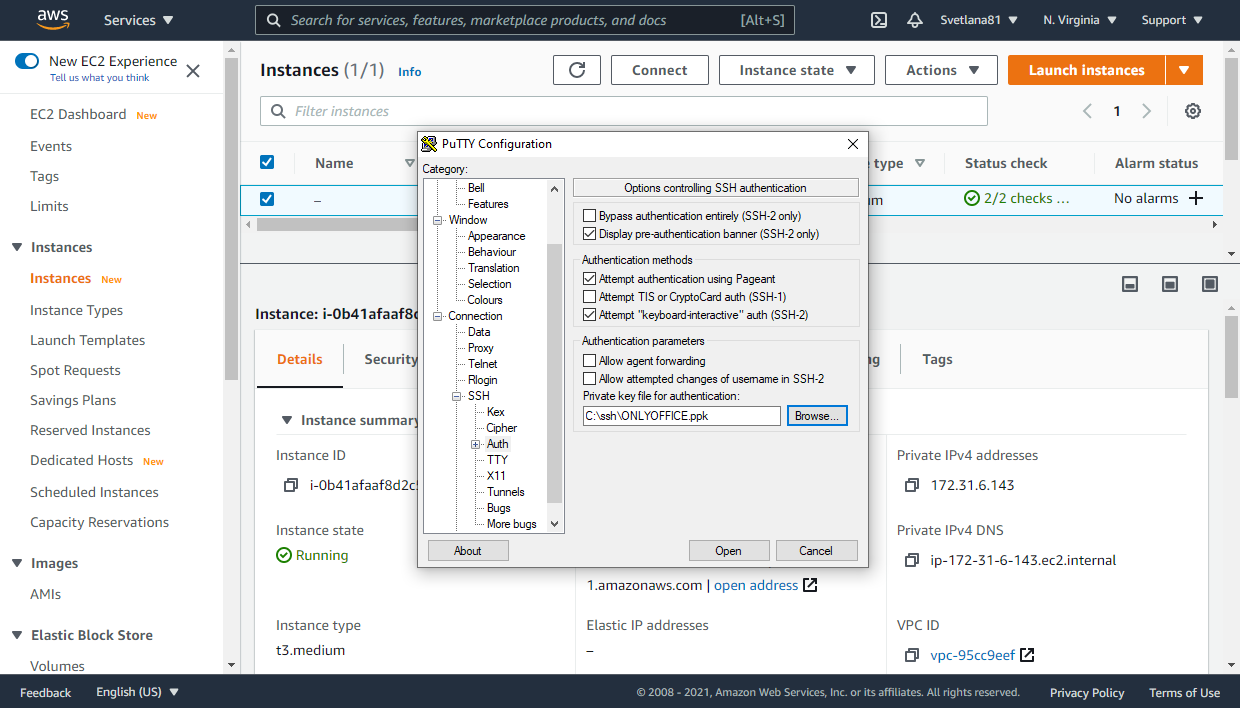
Task: Check Bypass authentication entirely (SSH-2 only)
Action: pos(589,216)
